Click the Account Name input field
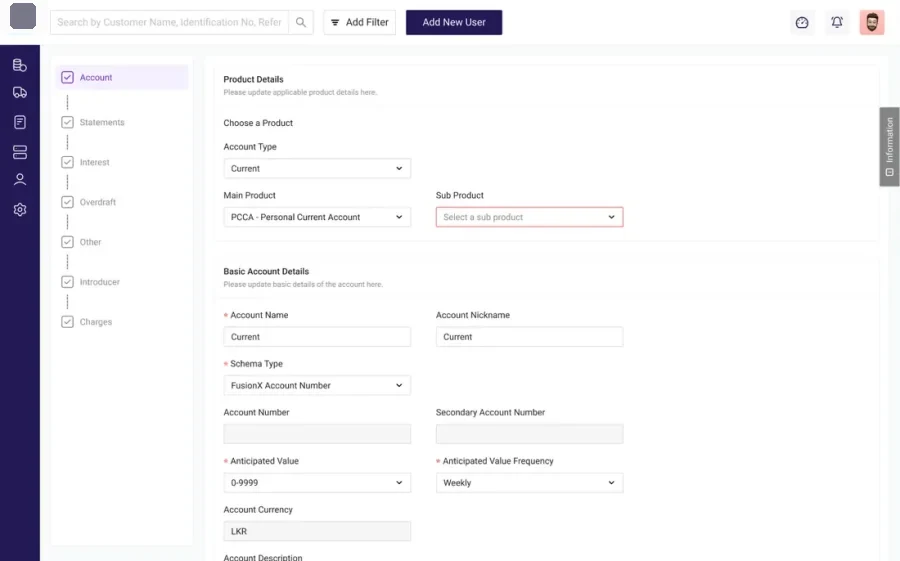 (x=317, y=337)
